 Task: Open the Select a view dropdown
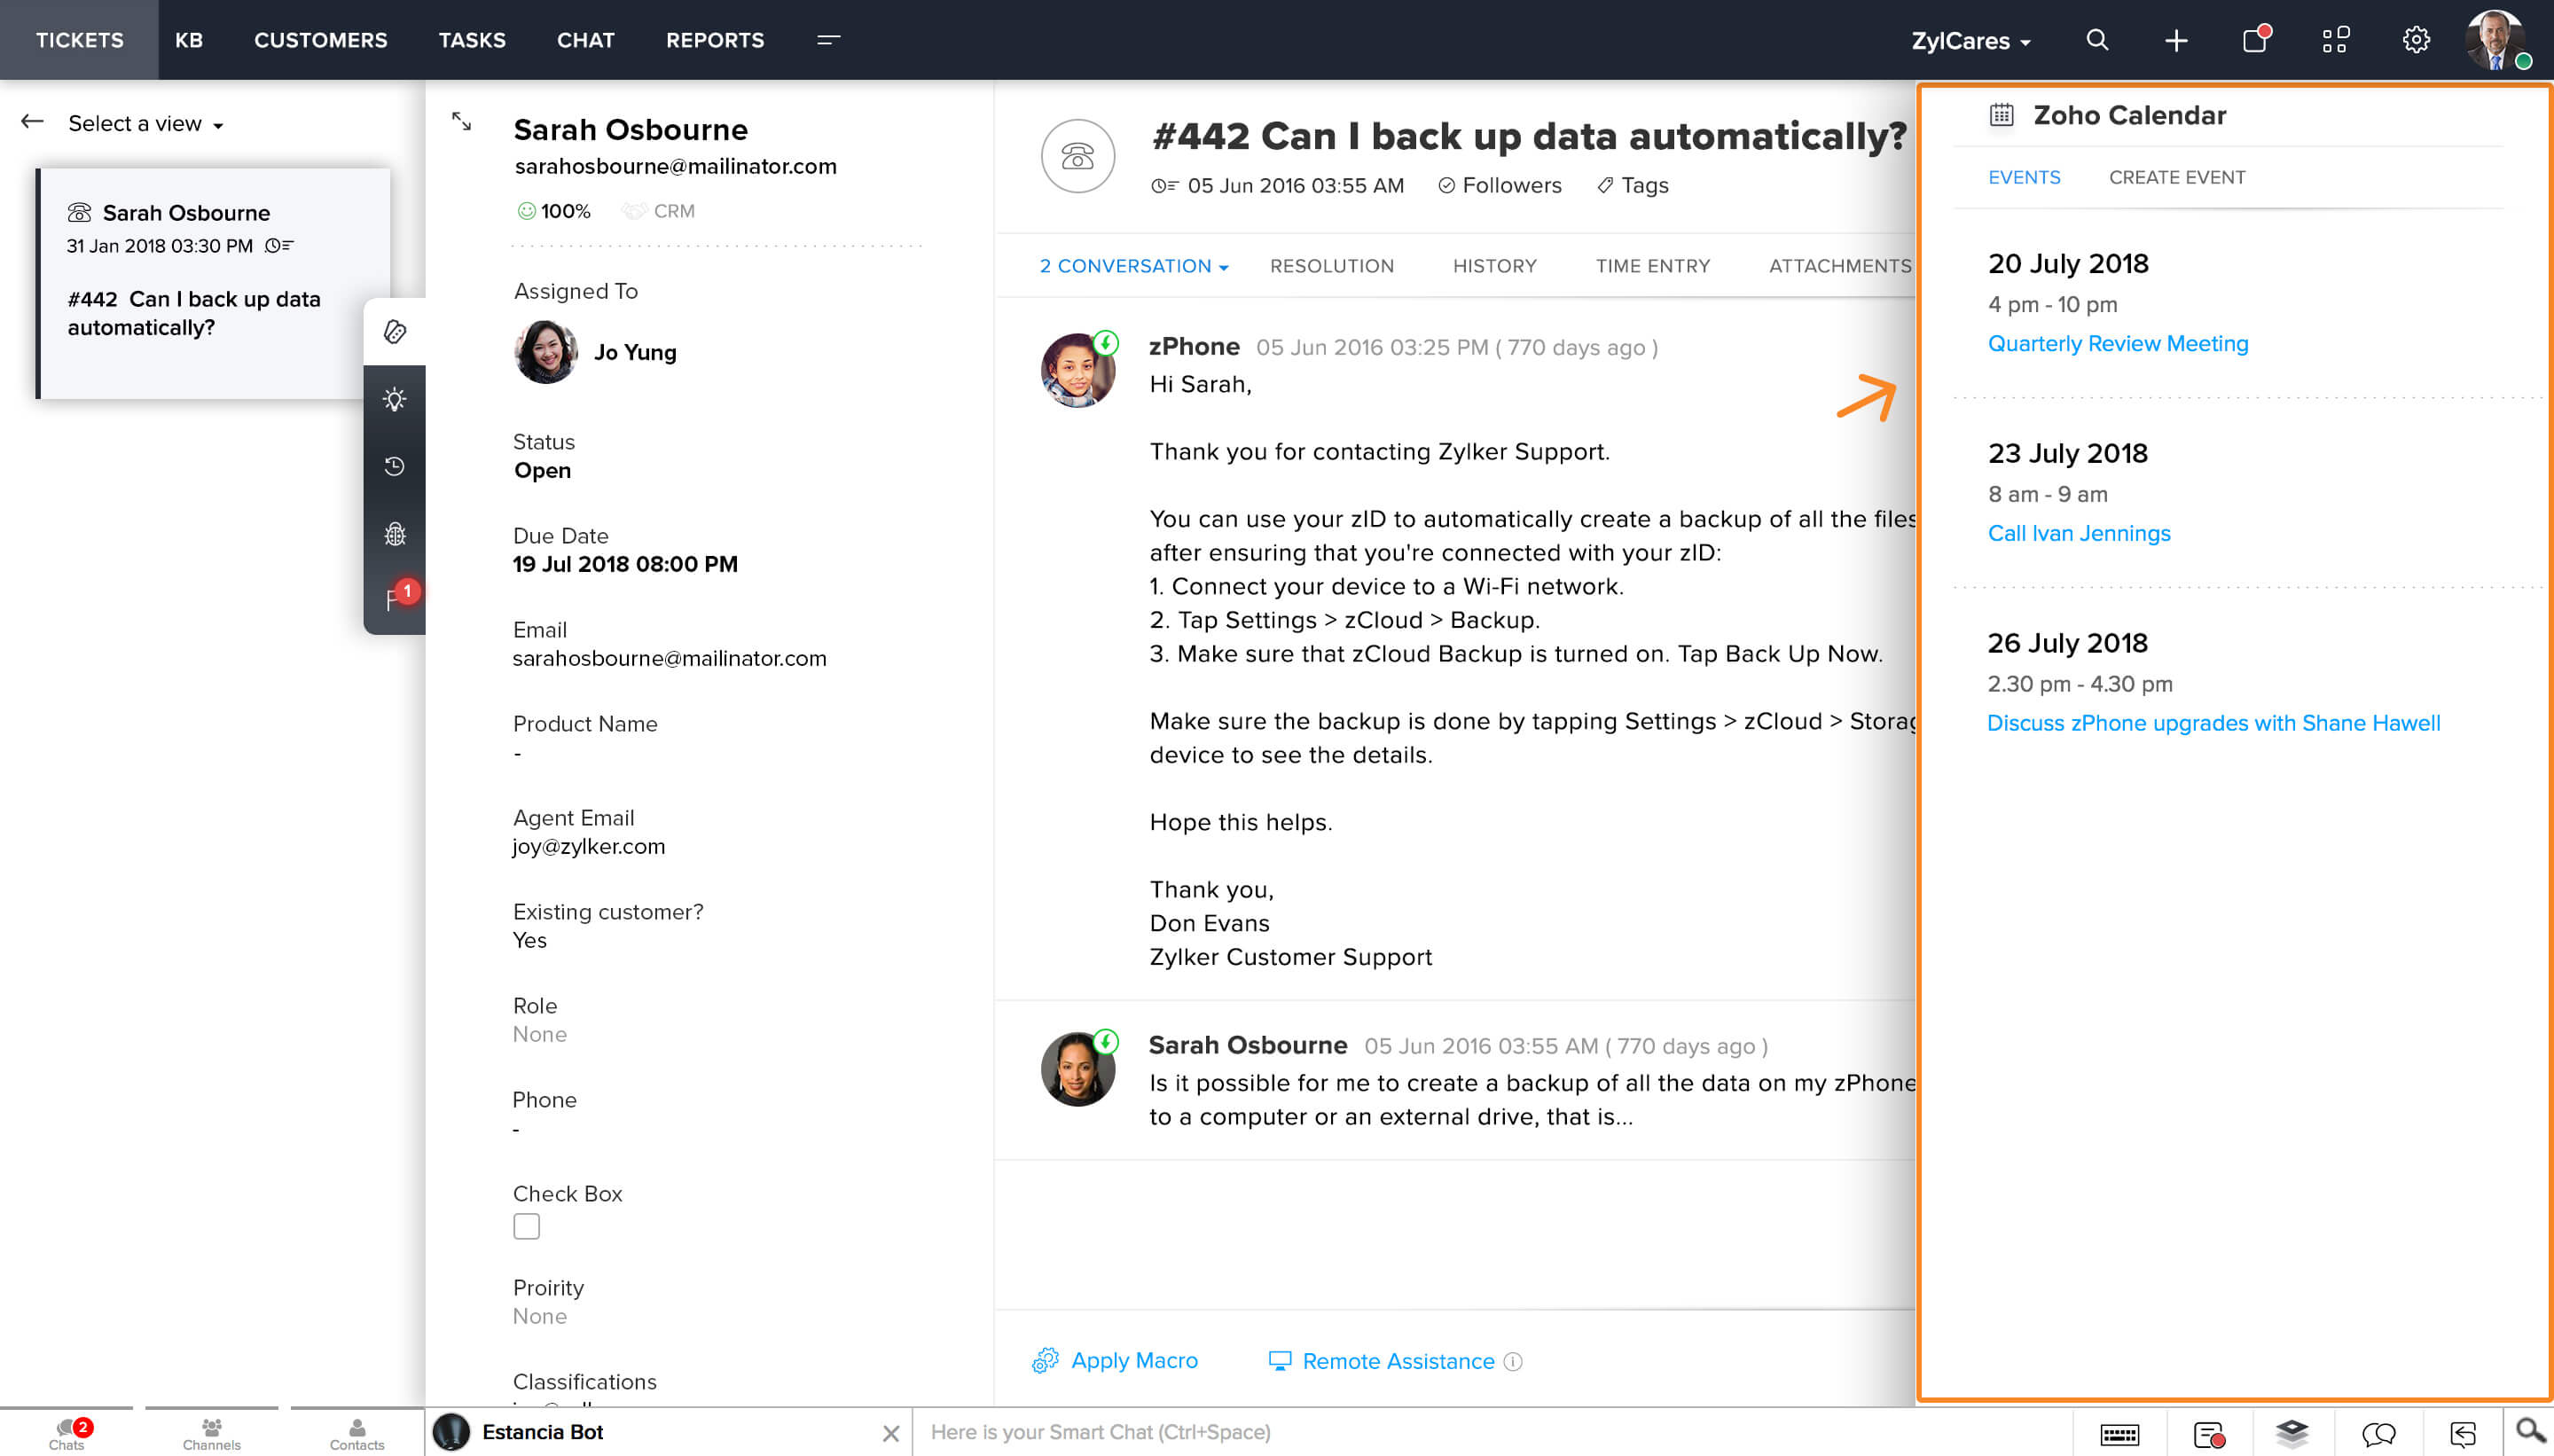[145, 123]
